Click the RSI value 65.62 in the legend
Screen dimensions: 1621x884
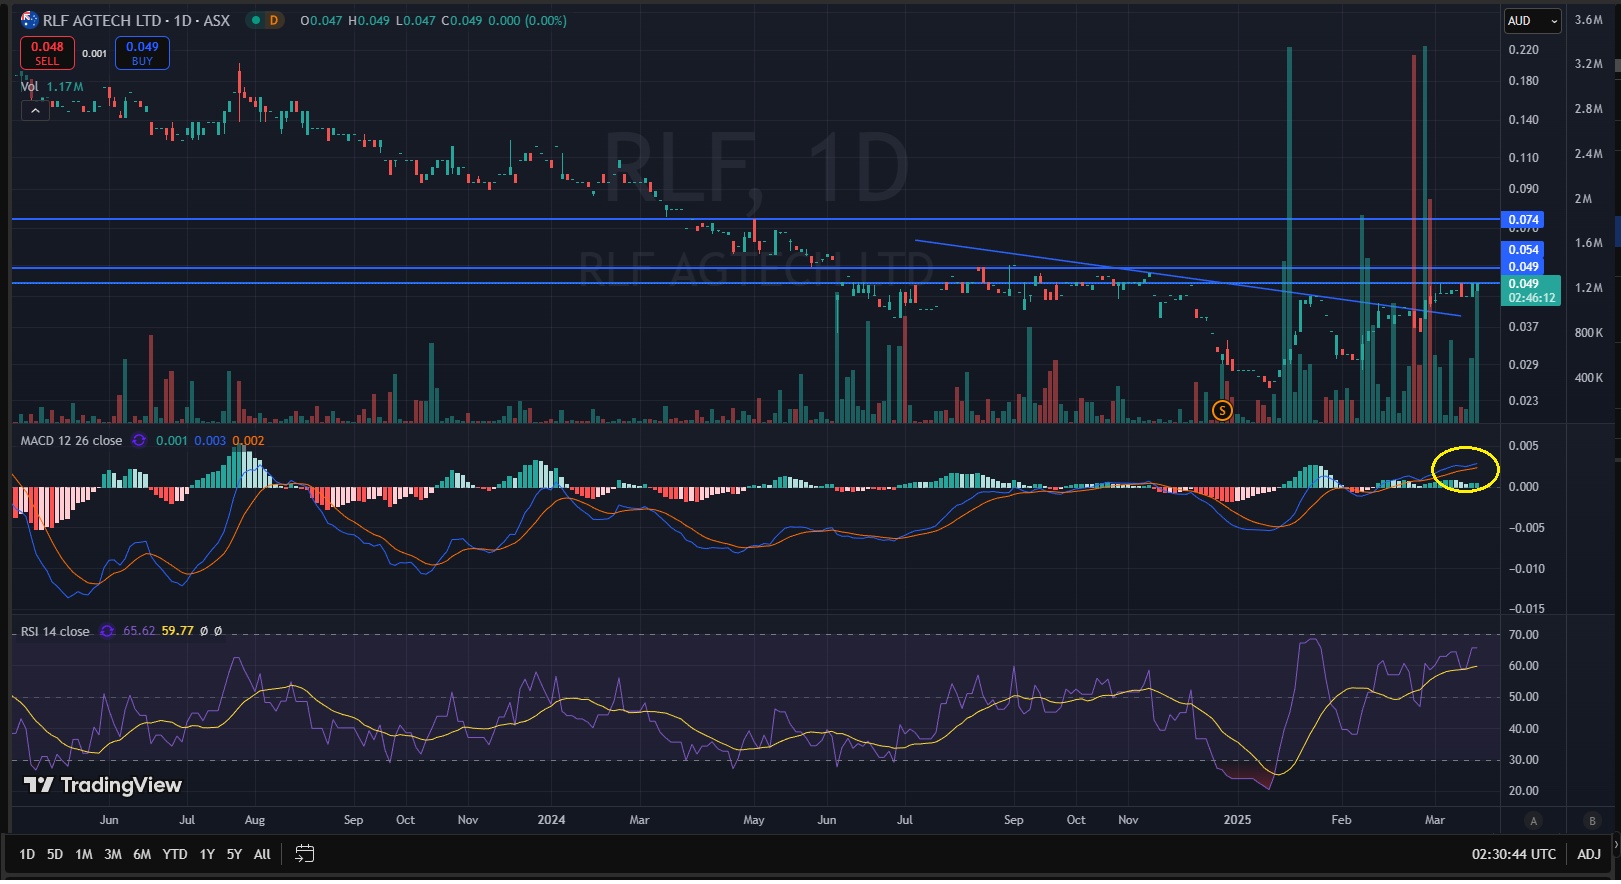[x=139, y=632]
